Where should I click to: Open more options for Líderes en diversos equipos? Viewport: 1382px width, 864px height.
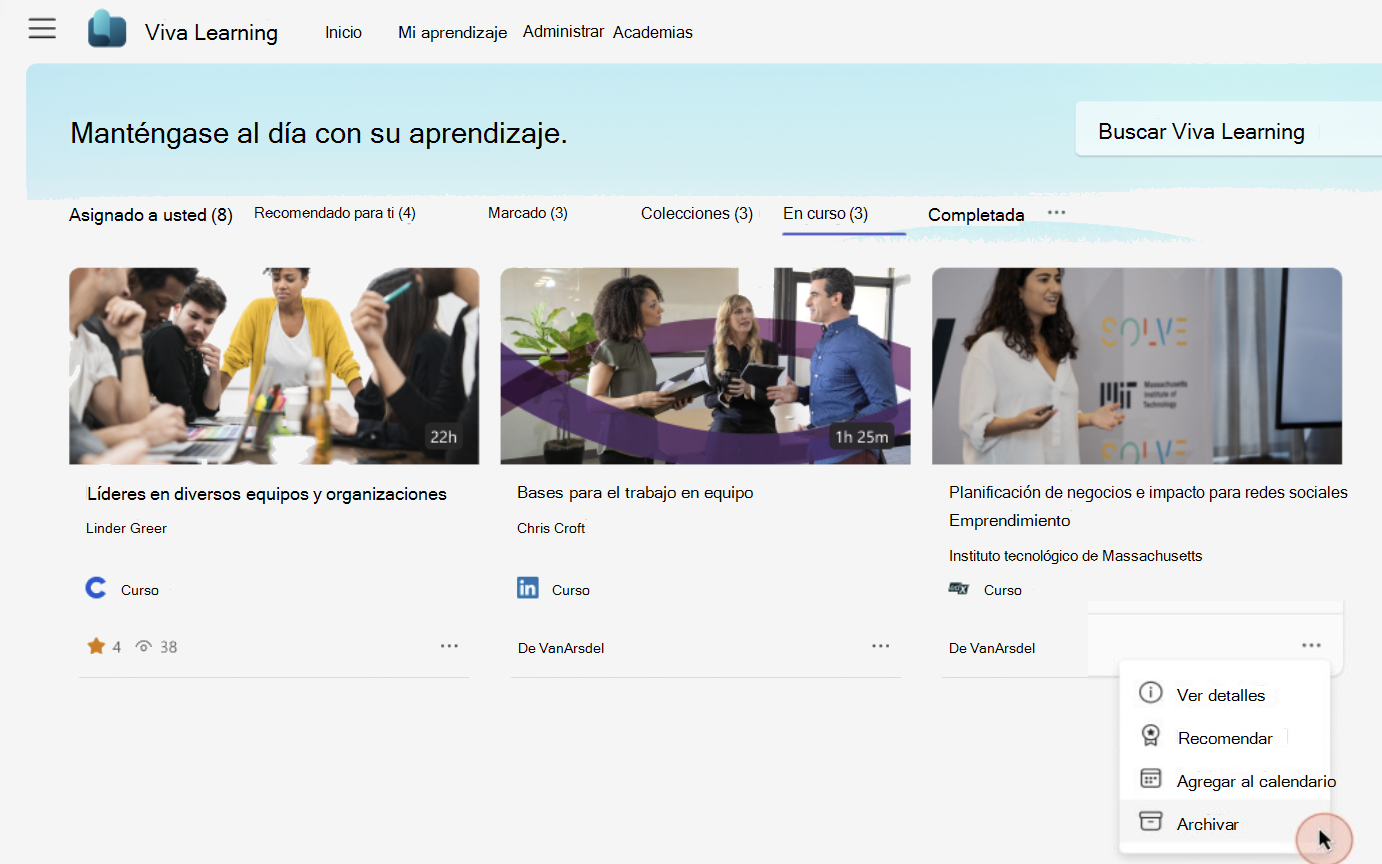point(449,646)
